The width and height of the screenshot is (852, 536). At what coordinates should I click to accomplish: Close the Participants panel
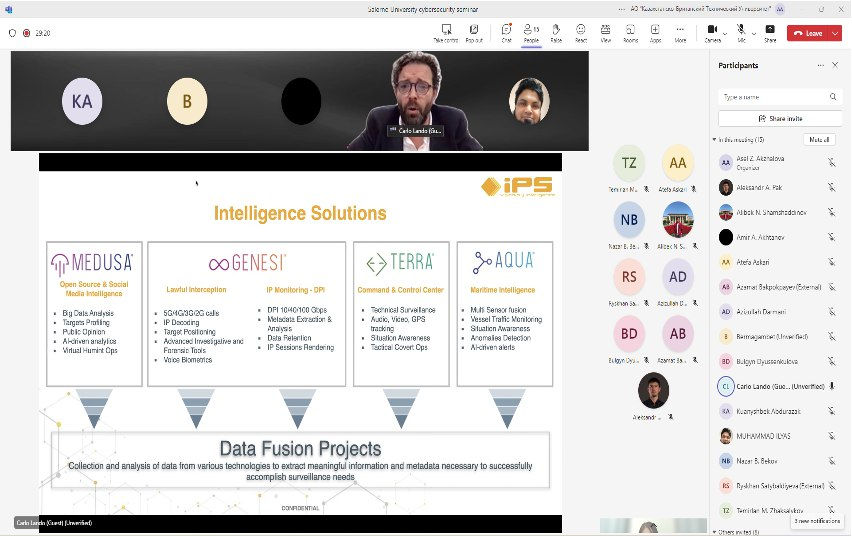[835, 65]
